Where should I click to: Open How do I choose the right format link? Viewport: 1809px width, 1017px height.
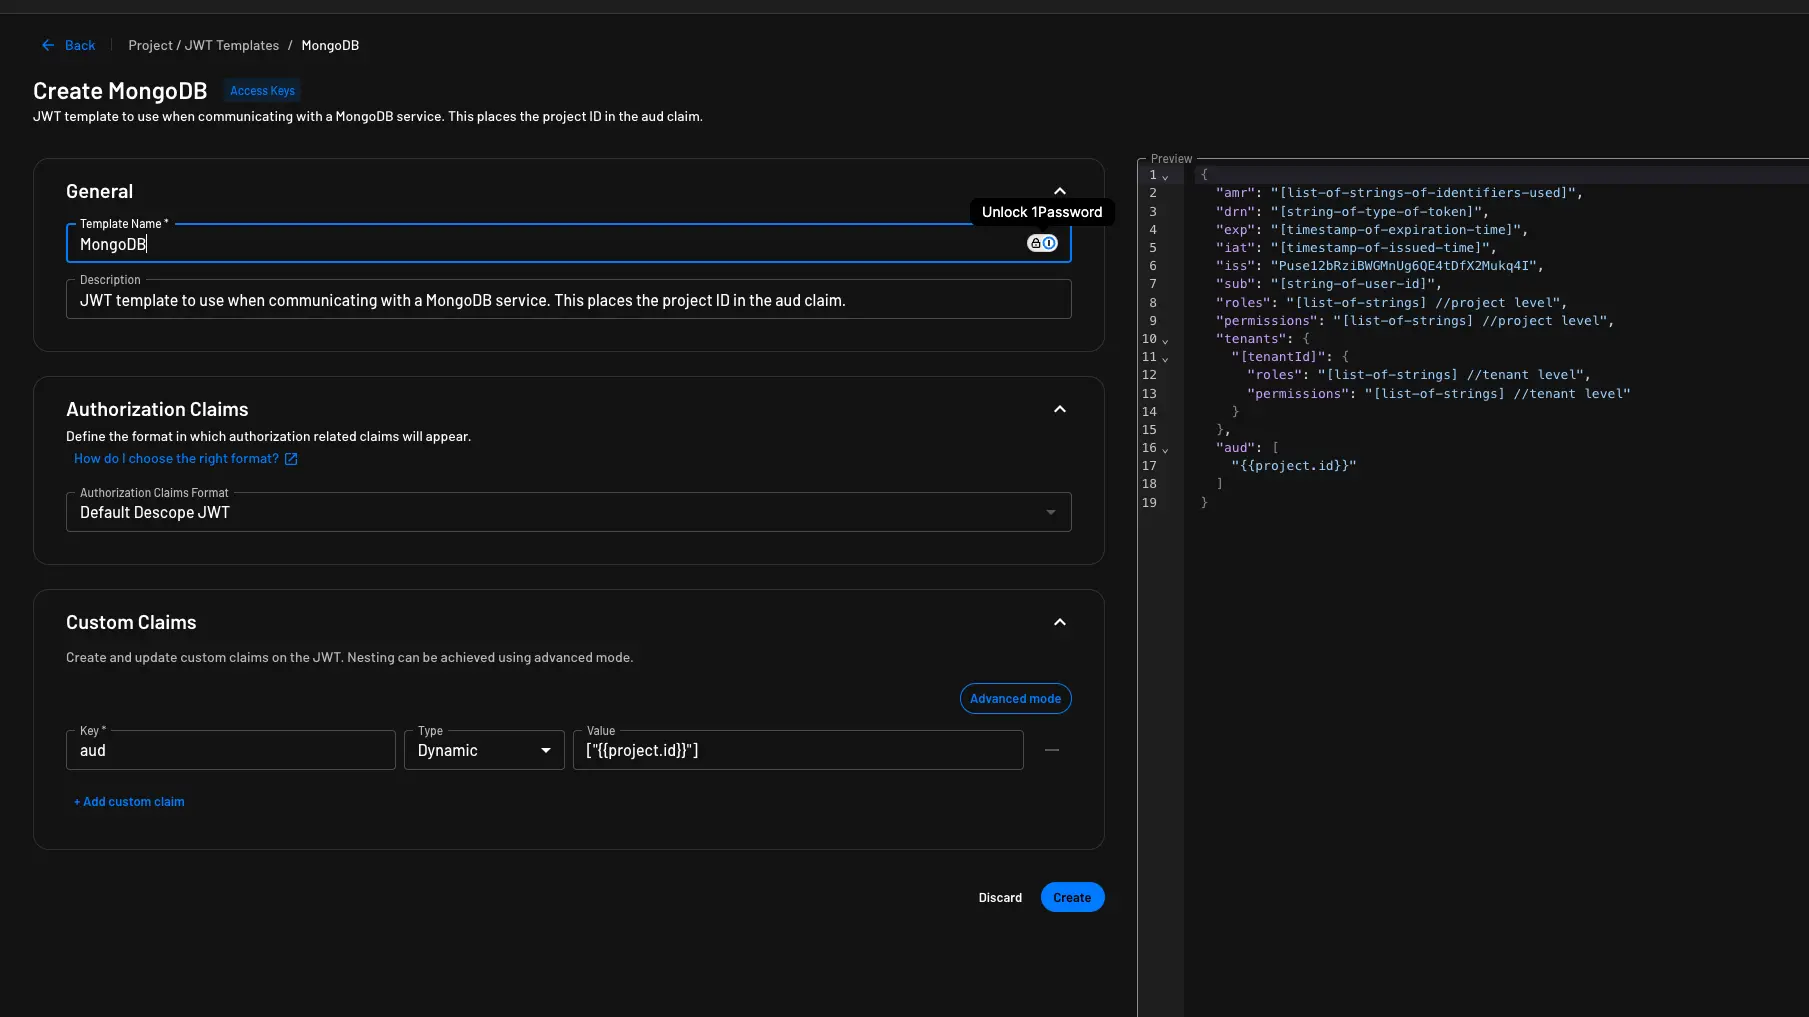(x=176, y=459)
